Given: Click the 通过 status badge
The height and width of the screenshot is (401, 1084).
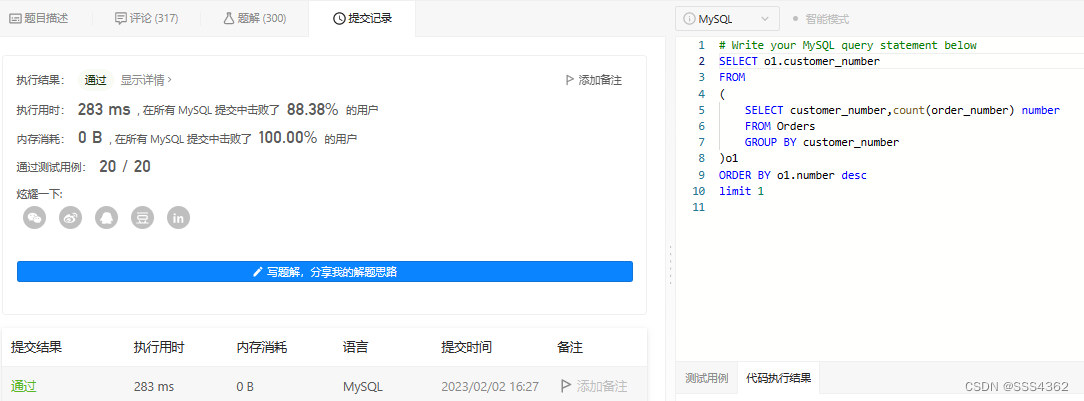Looking at the screenshot, I should [x=95, y=80].
